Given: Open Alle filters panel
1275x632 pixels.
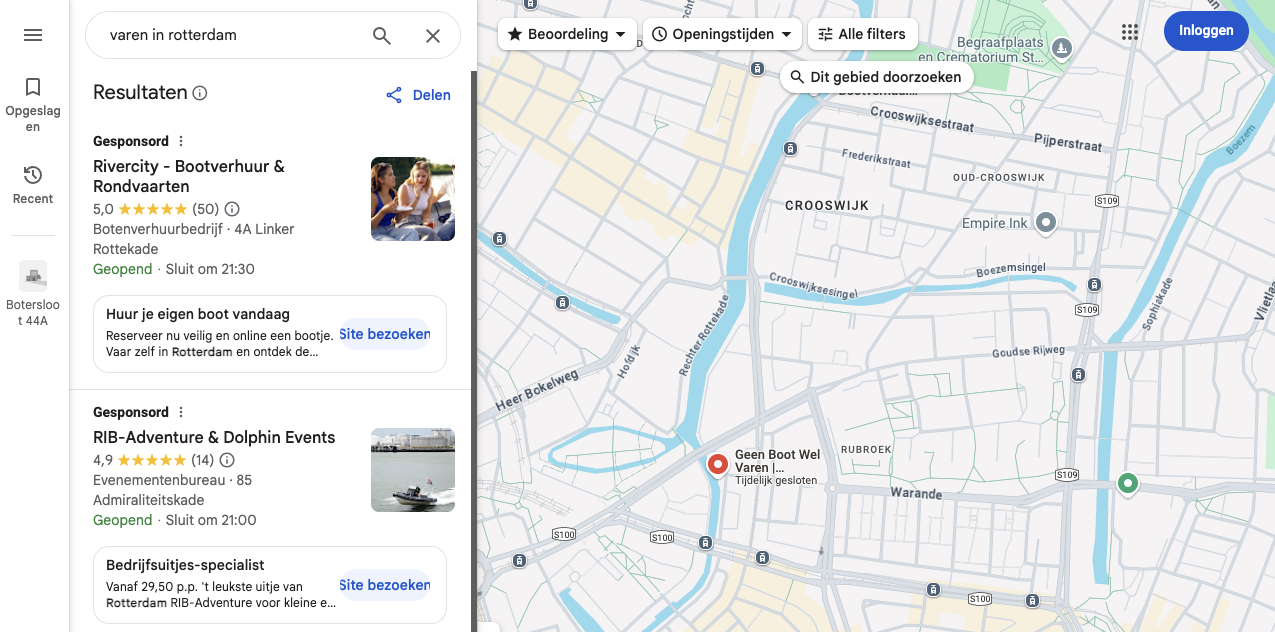Looking at the screenshot, I should (x=862, y=34).
